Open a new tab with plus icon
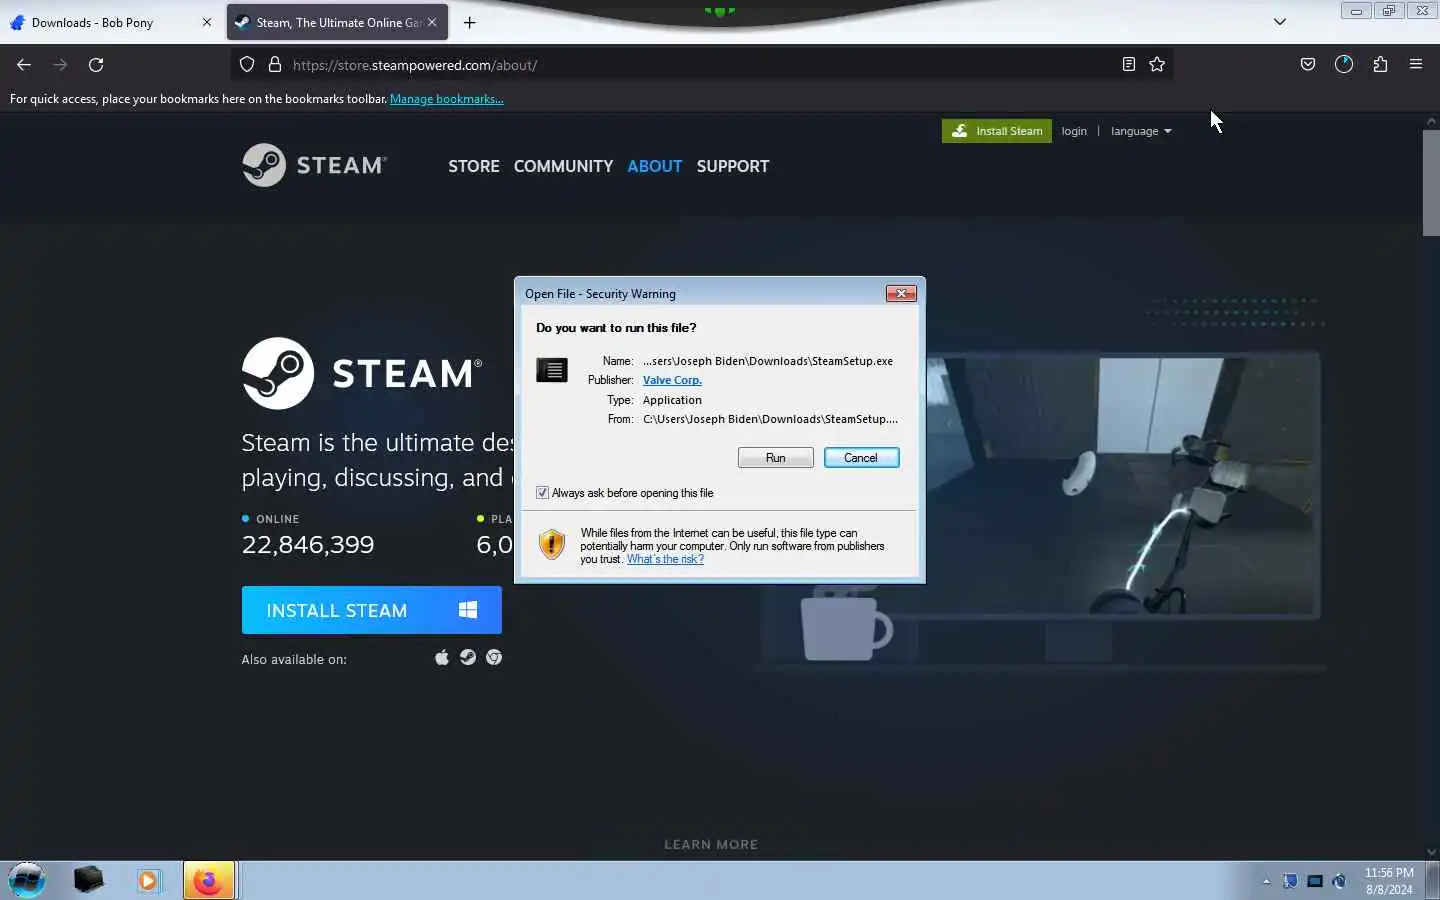The image size is (1440, 900). (x=470, y=22)
